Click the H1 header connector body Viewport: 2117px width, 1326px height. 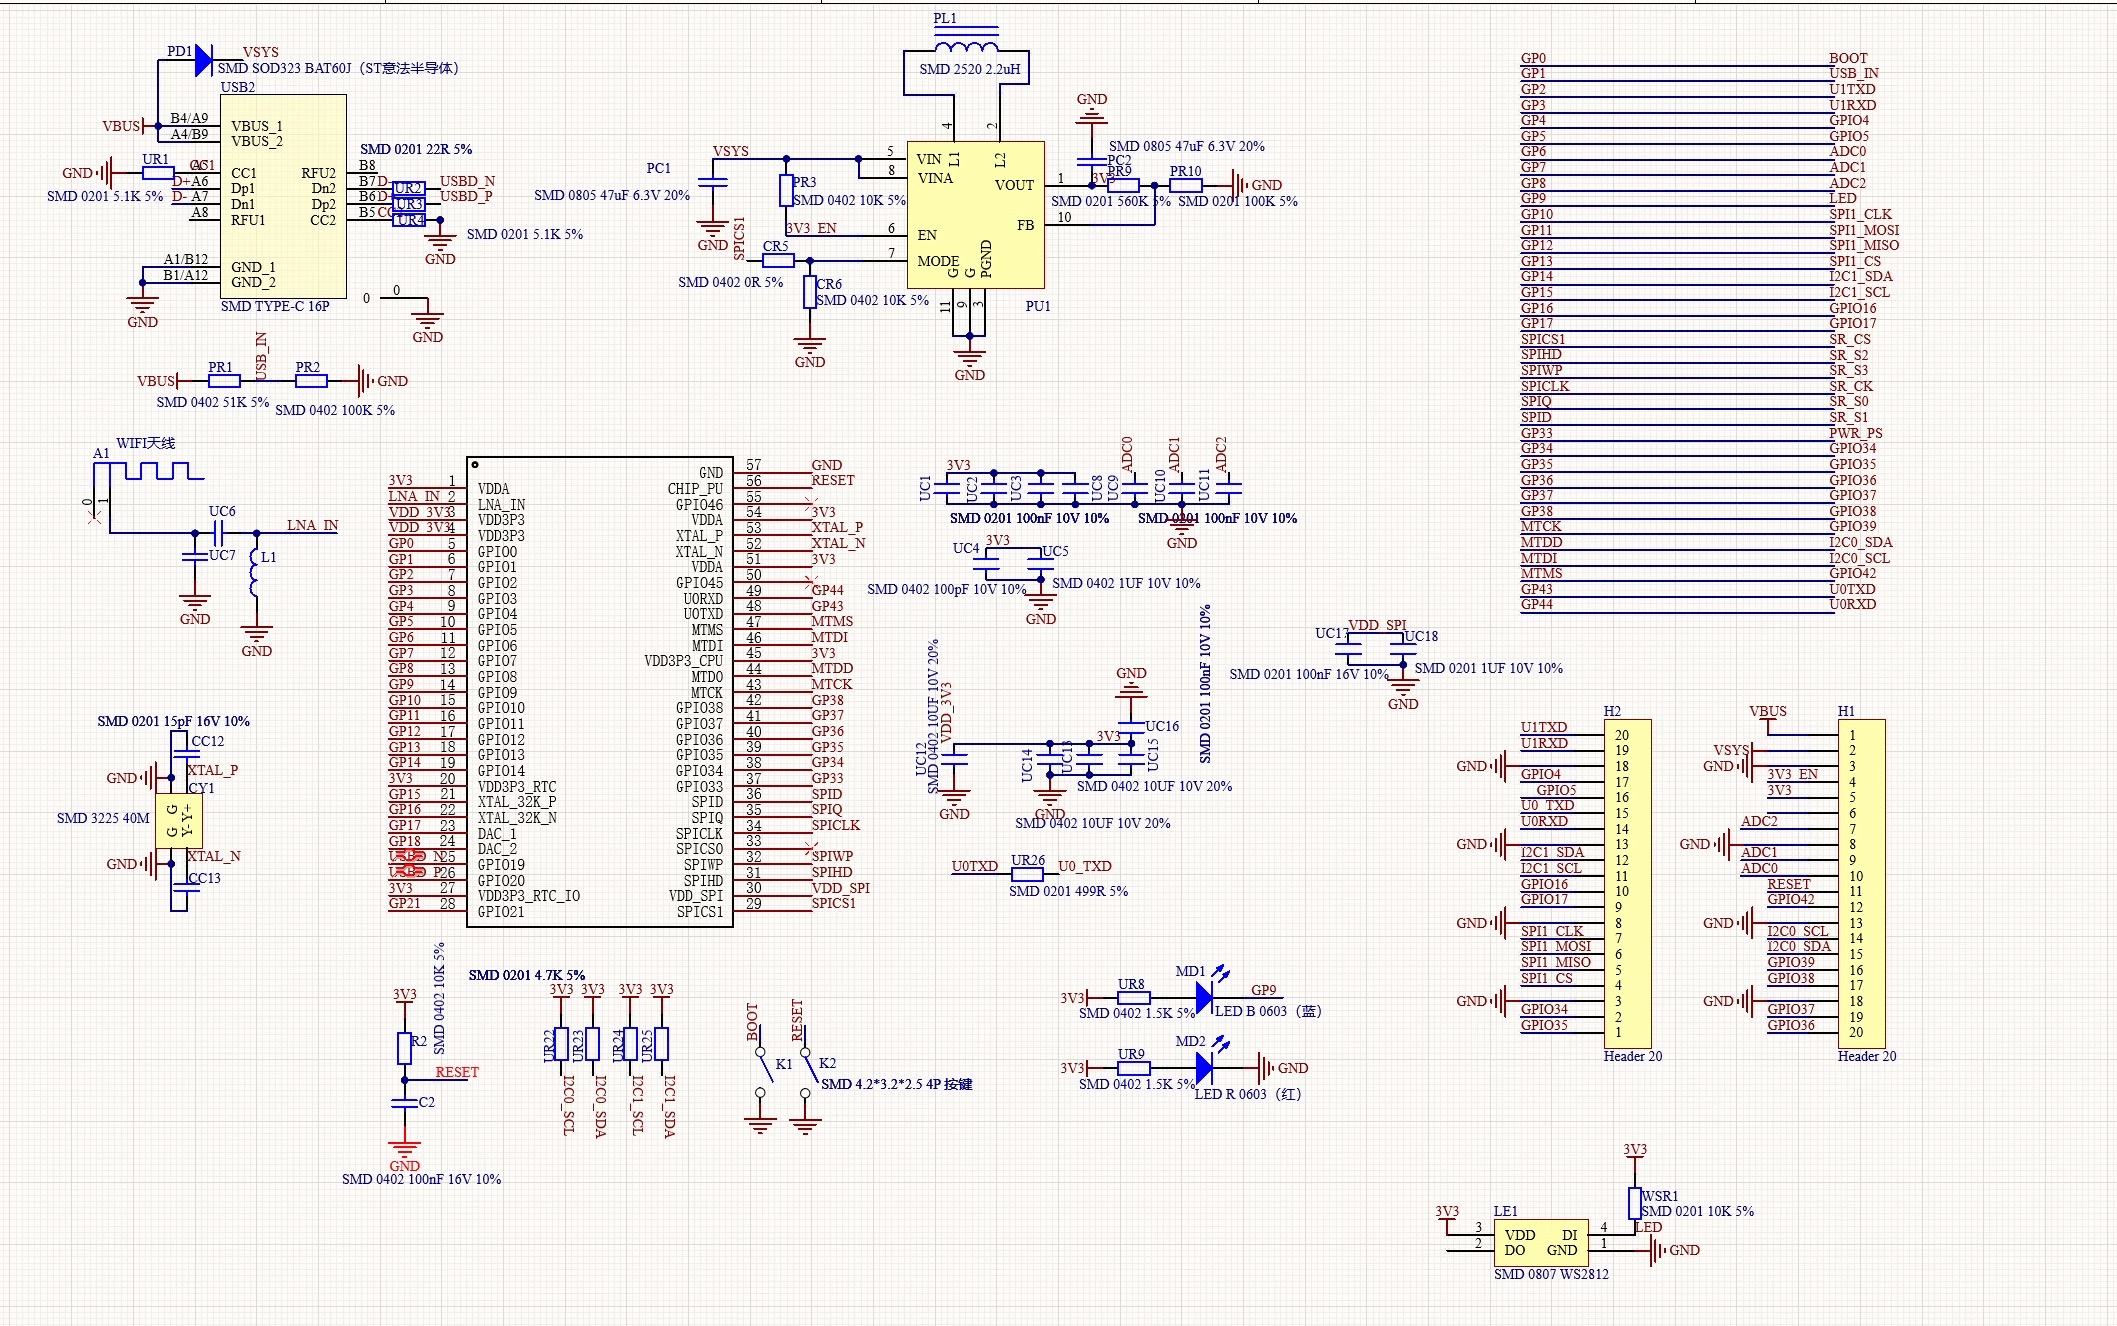coord(1862,883)
